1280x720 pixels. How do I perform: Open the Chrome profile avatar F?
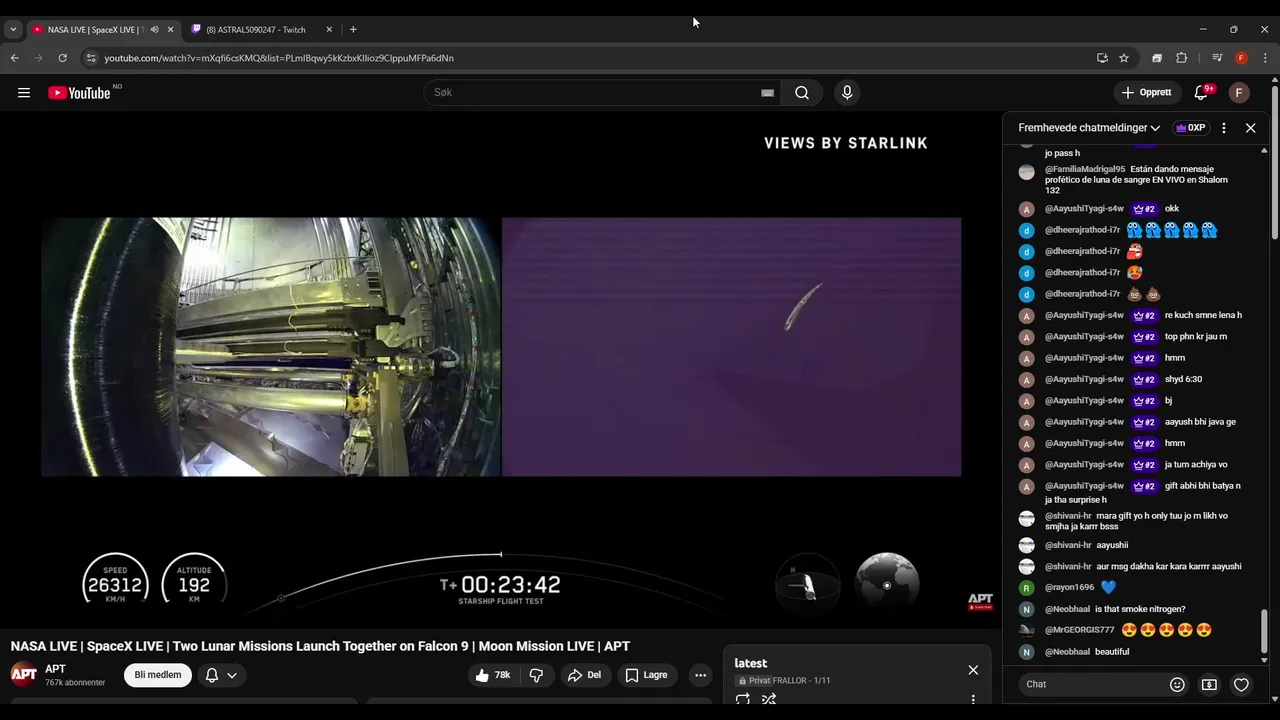click(x=1241, y=58)
